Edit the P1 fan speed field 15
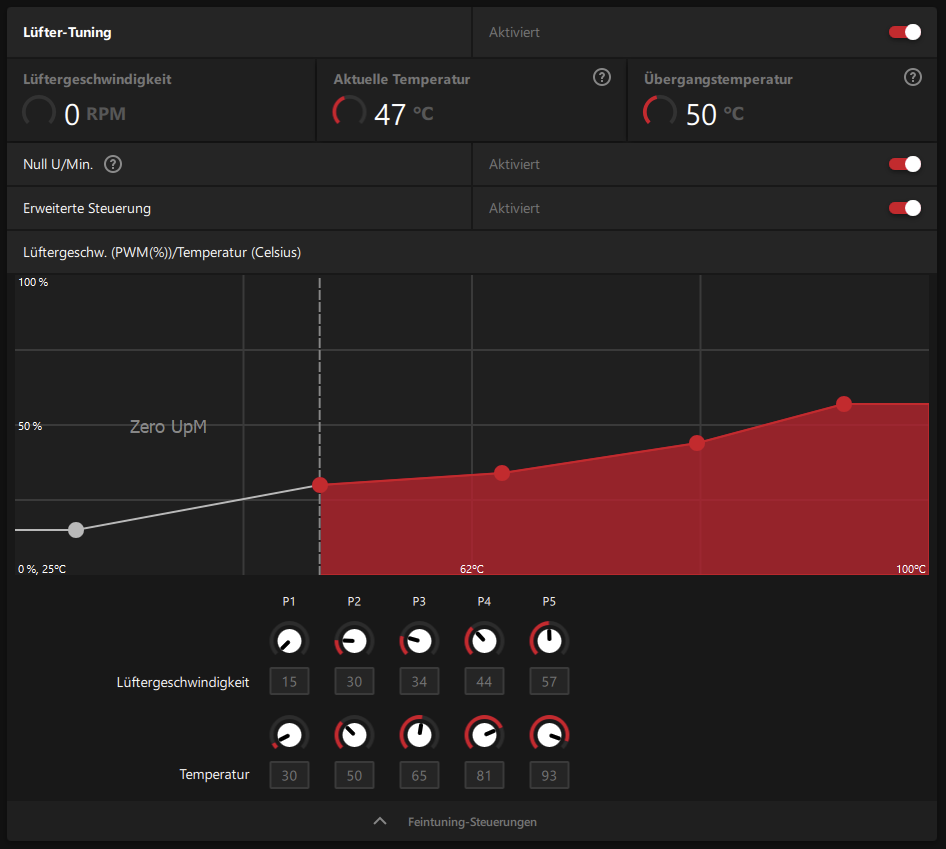The height and width of the screenshot is (849, 946). click(x=289, y=681)
